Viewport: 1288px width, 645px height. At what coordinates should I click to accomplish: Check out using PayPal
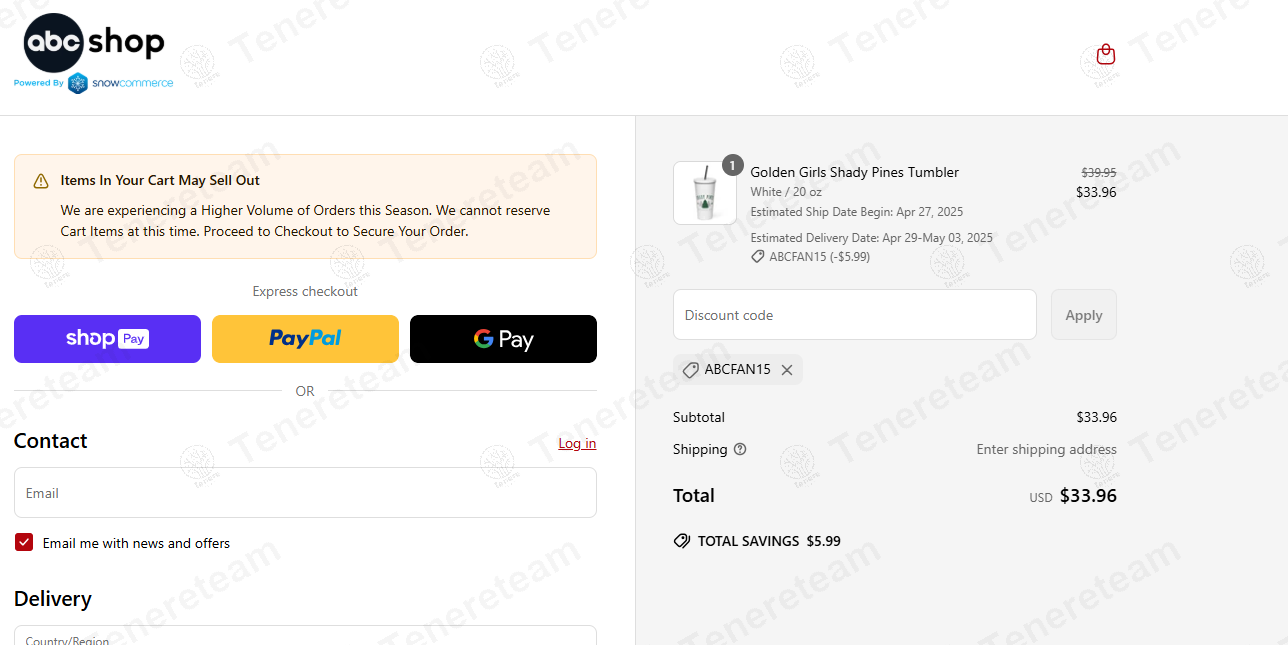tap(305, 339)
